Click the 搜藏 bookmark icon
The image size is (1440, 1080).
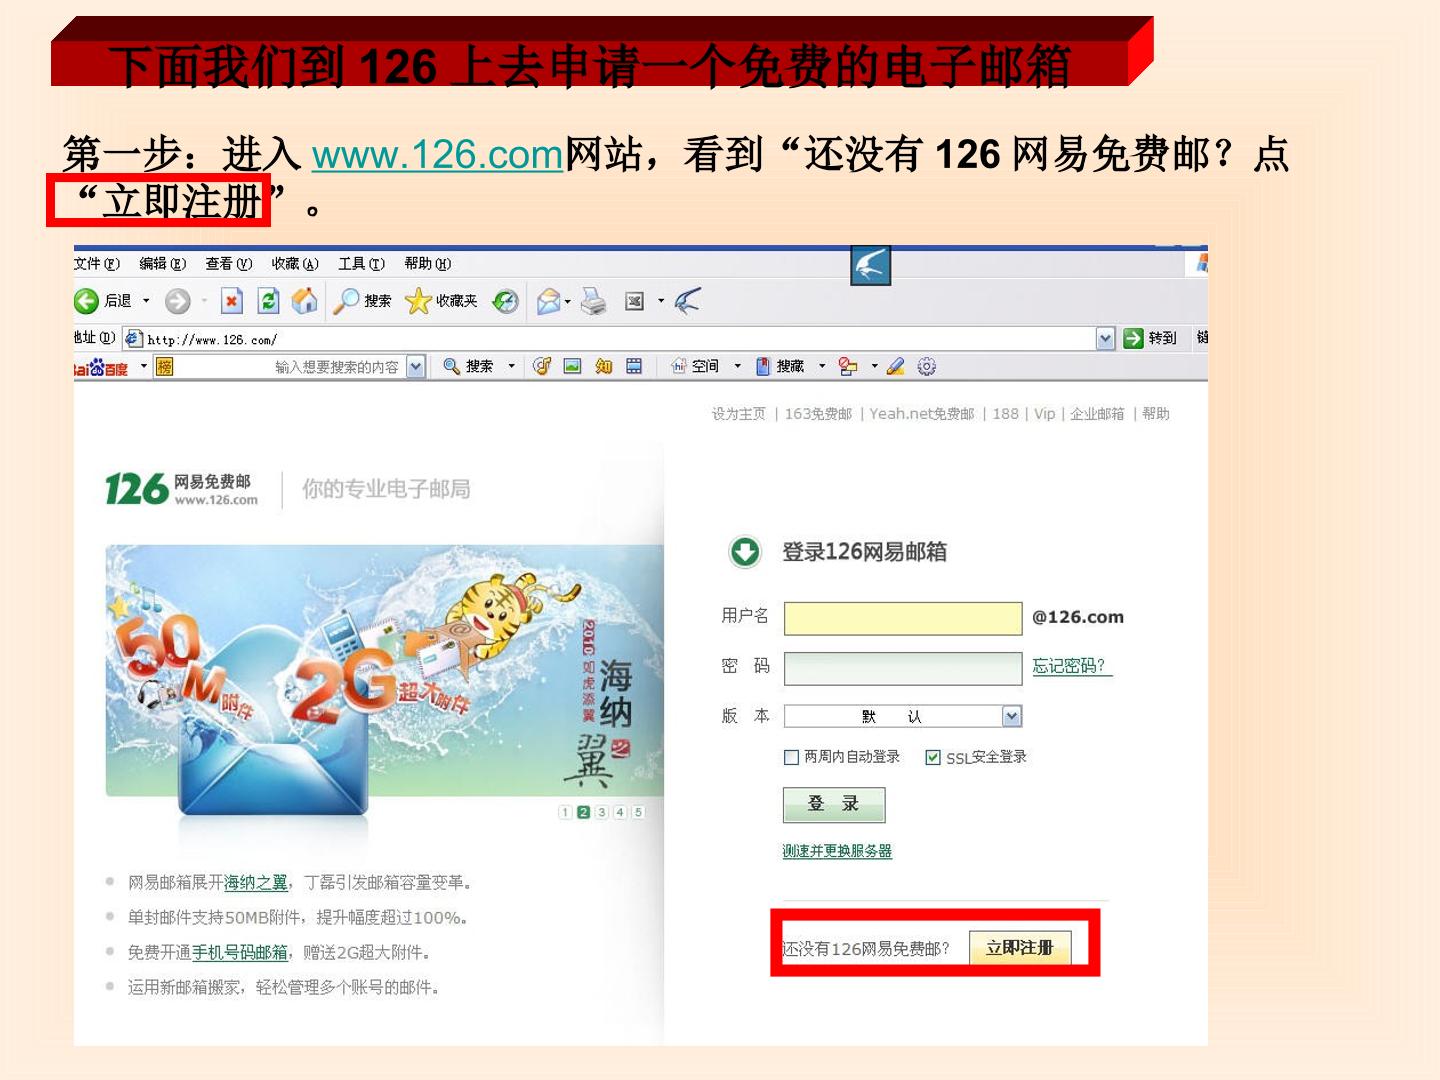pyautogui.click(x=780, y=367)
